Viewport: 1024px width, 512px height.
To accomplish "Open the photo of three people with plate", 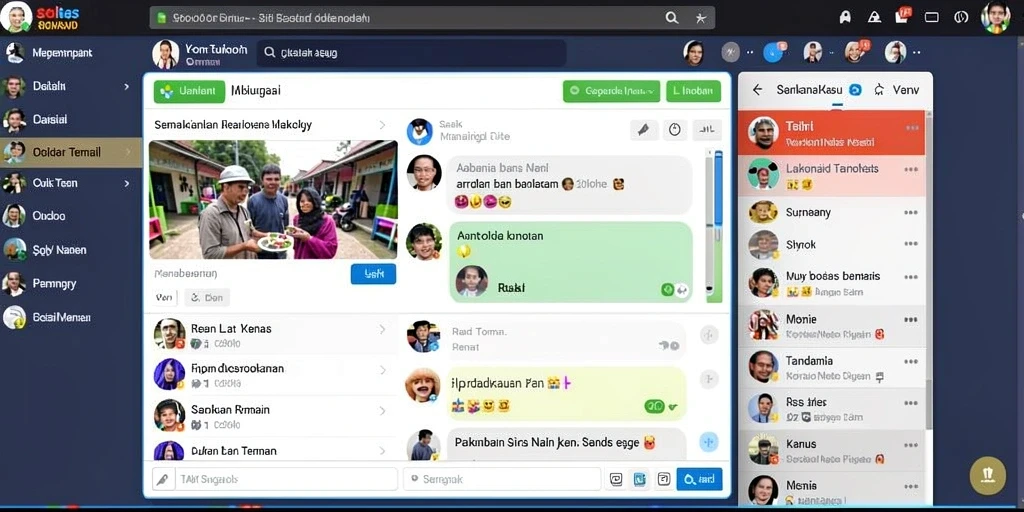I will tap(273, 200).
